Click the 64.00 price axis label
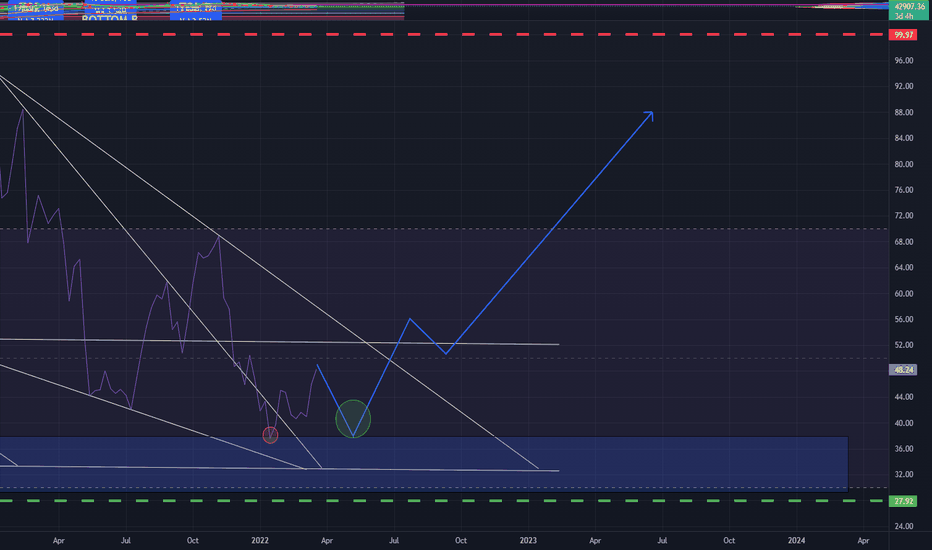The width and height of the screenshot is (932, 550). click(903, 268)
